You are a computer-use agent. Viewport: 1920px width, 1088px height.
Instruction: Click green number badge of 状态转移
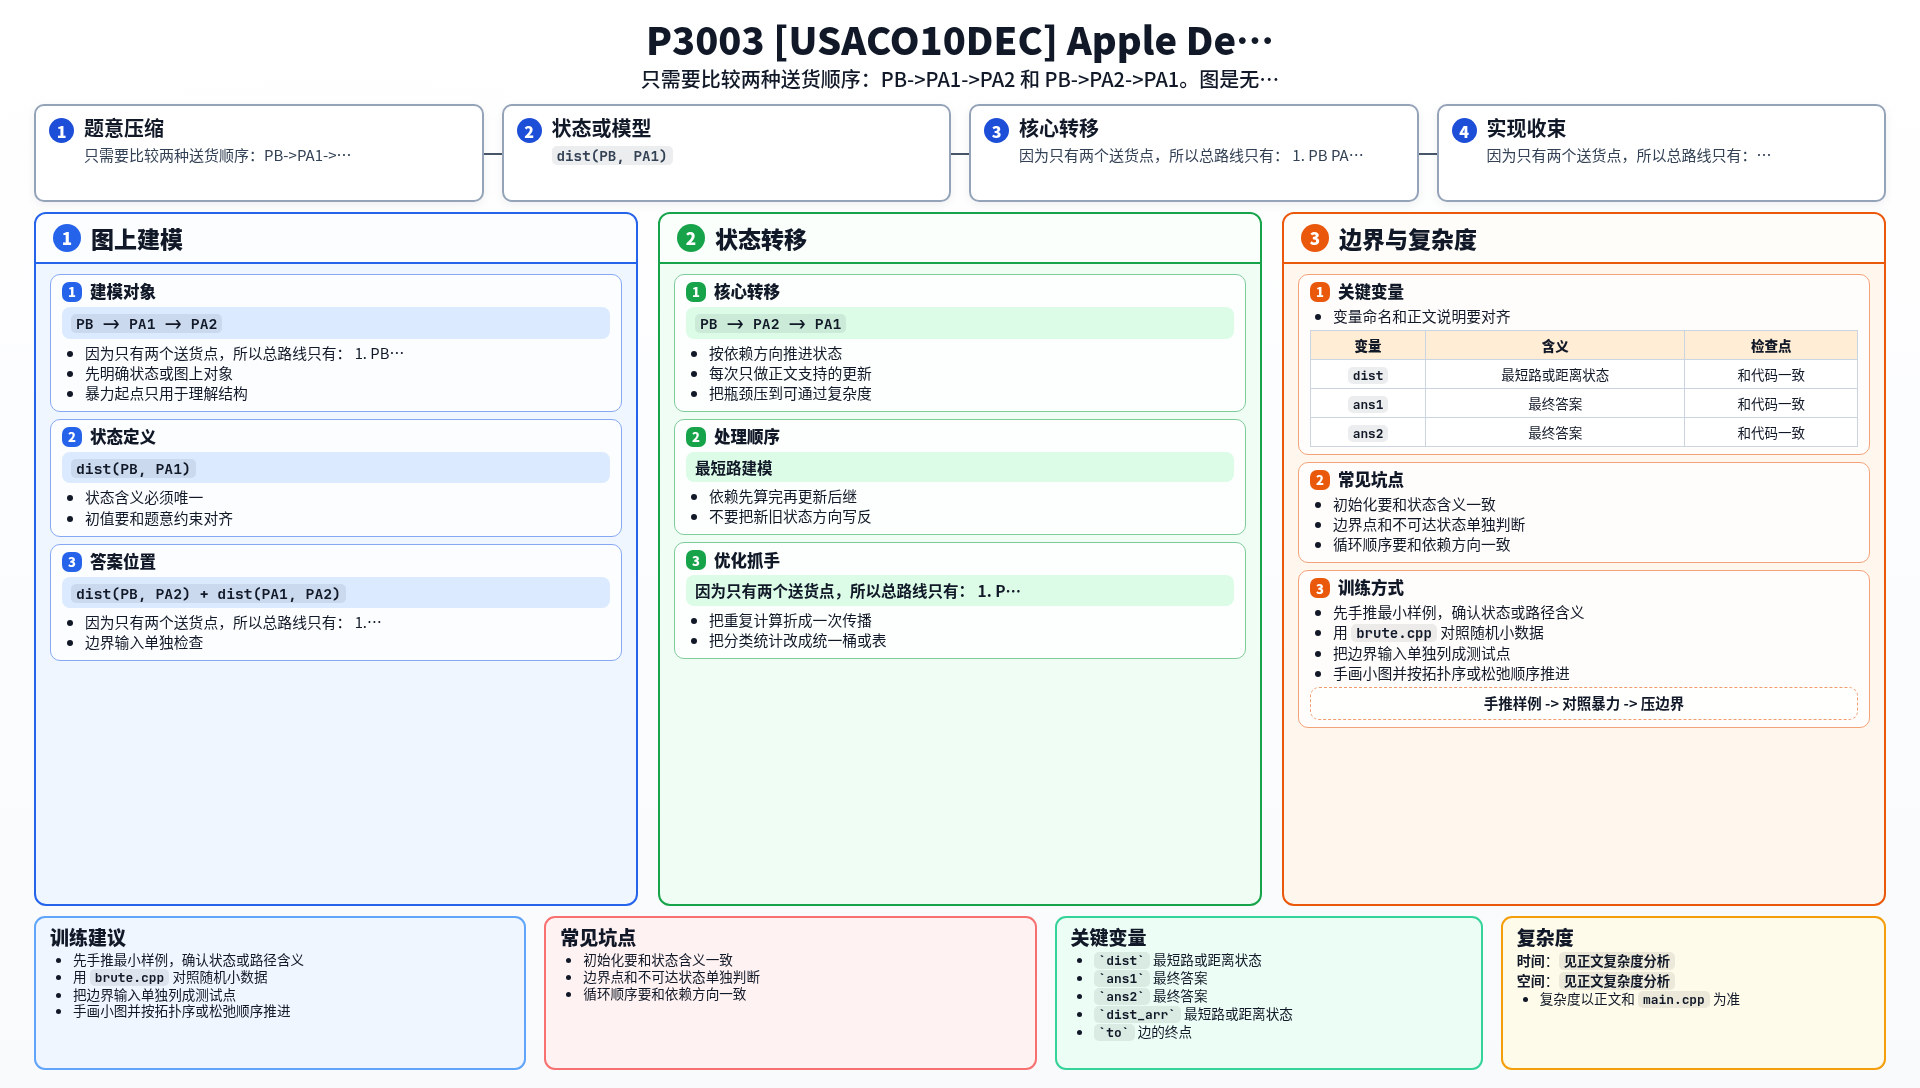pyautogui.click(x=690, y=238)
